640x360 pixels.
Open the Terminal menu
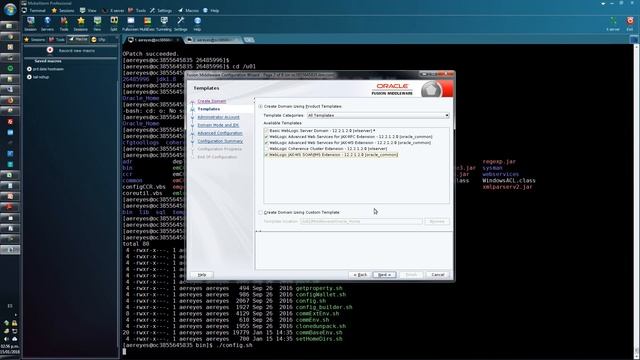[x=34, y=10]
